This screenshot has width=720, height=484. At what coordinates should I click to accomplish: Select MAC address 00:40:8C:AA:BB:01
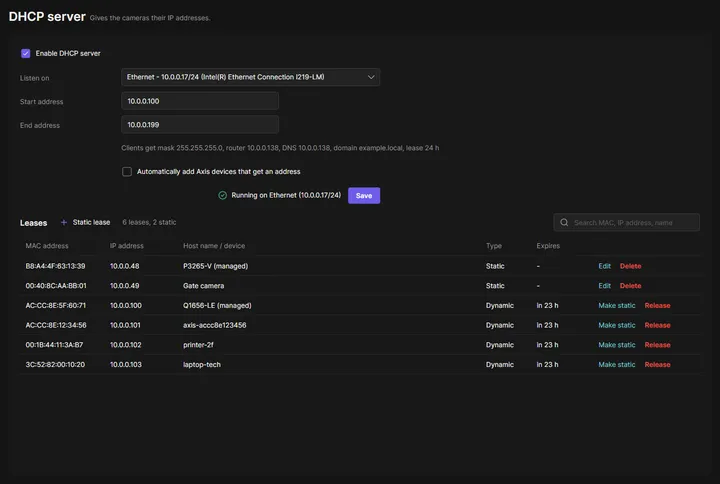click(x=56, y=286)
